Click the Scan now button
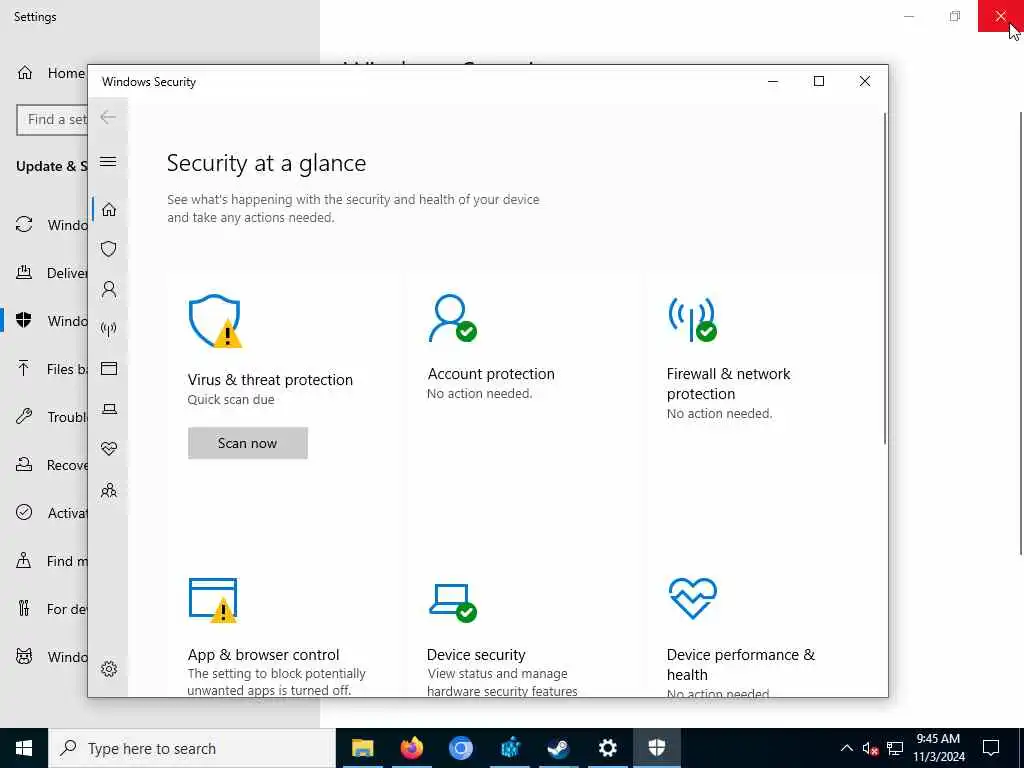 click(248, 443)
